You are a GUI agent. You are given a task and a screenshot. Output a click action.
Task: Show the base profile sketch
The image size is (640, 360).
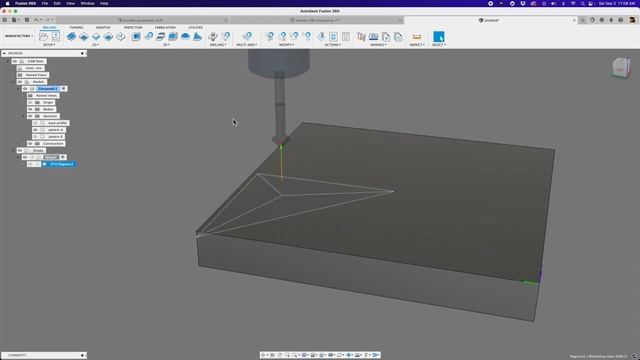[x=35, y=123]
